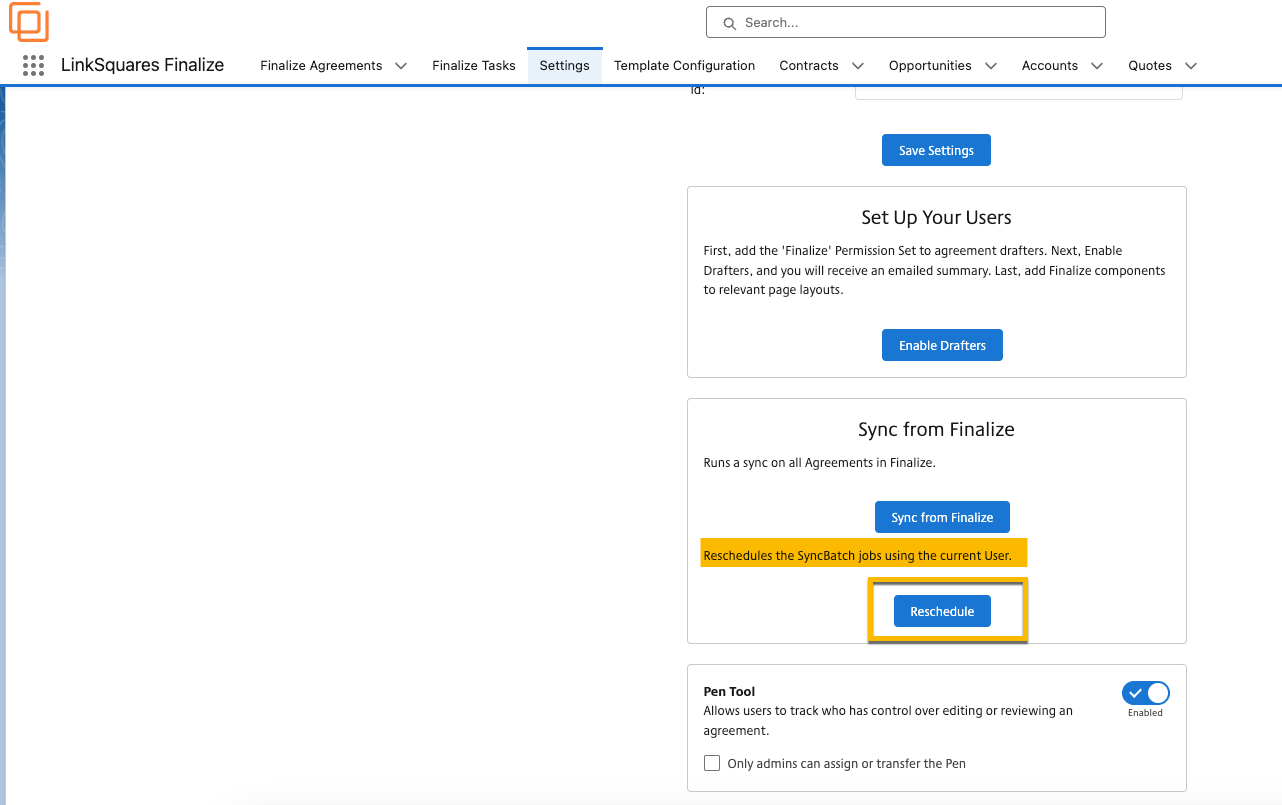The width and height of the screenshot is (1282, 805).
Task: Click the Reschedule button
Action: coord(942,611)
